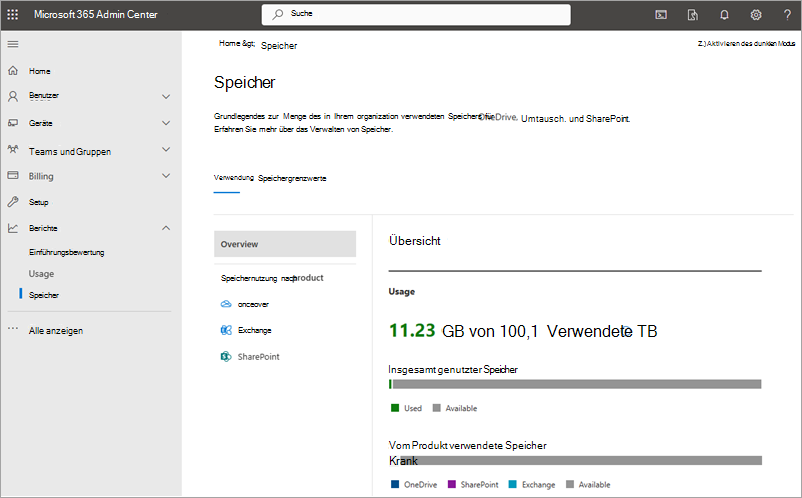Click the Übersicht heading
The width and height of the screenshot is (802, 498).
pos(414,241)
